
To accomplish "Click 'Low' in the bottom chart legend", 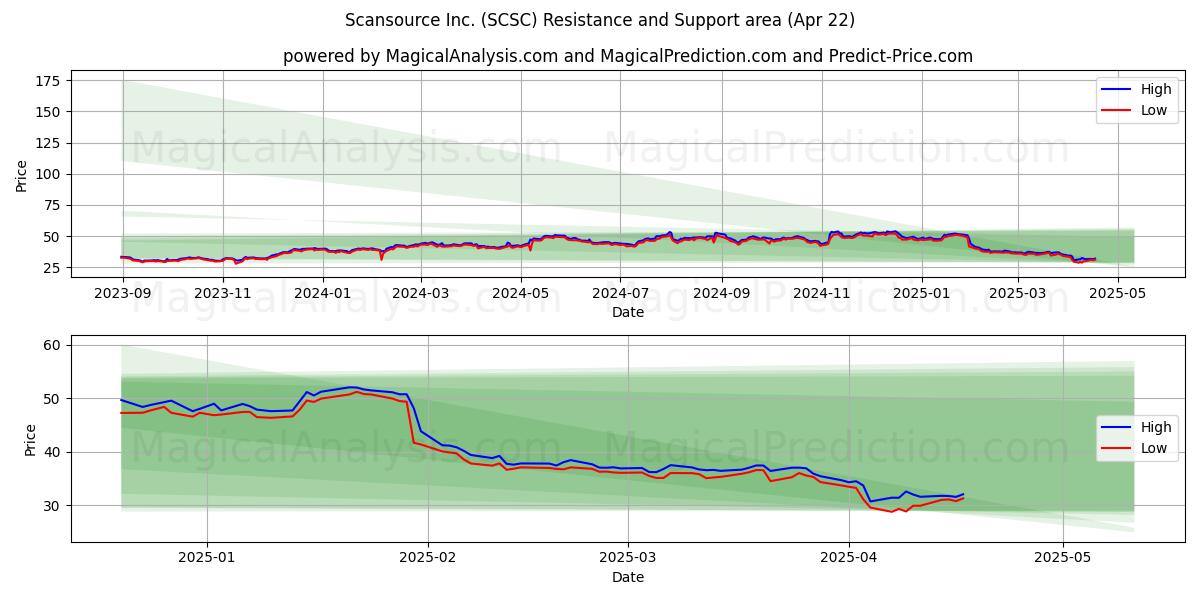I will (x=1154, y=448).
